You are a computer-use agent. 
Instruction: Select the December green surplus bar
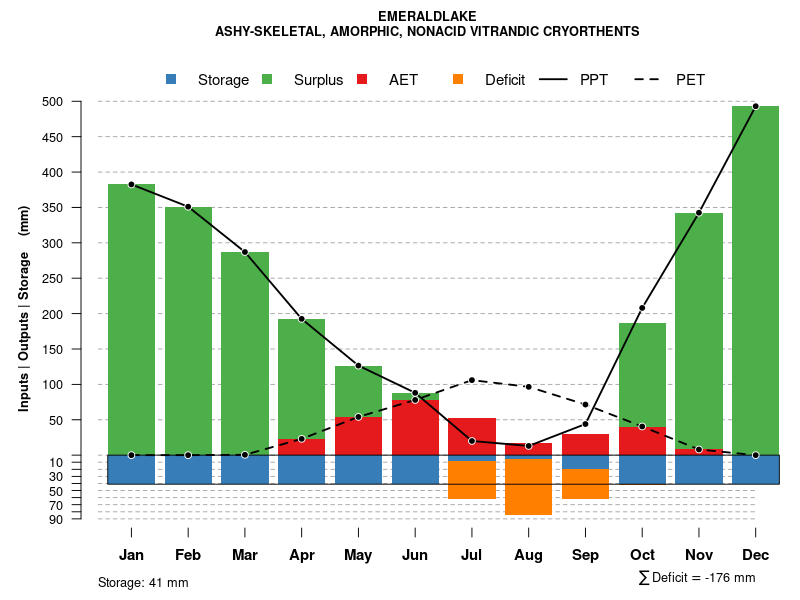pos(755,280)
